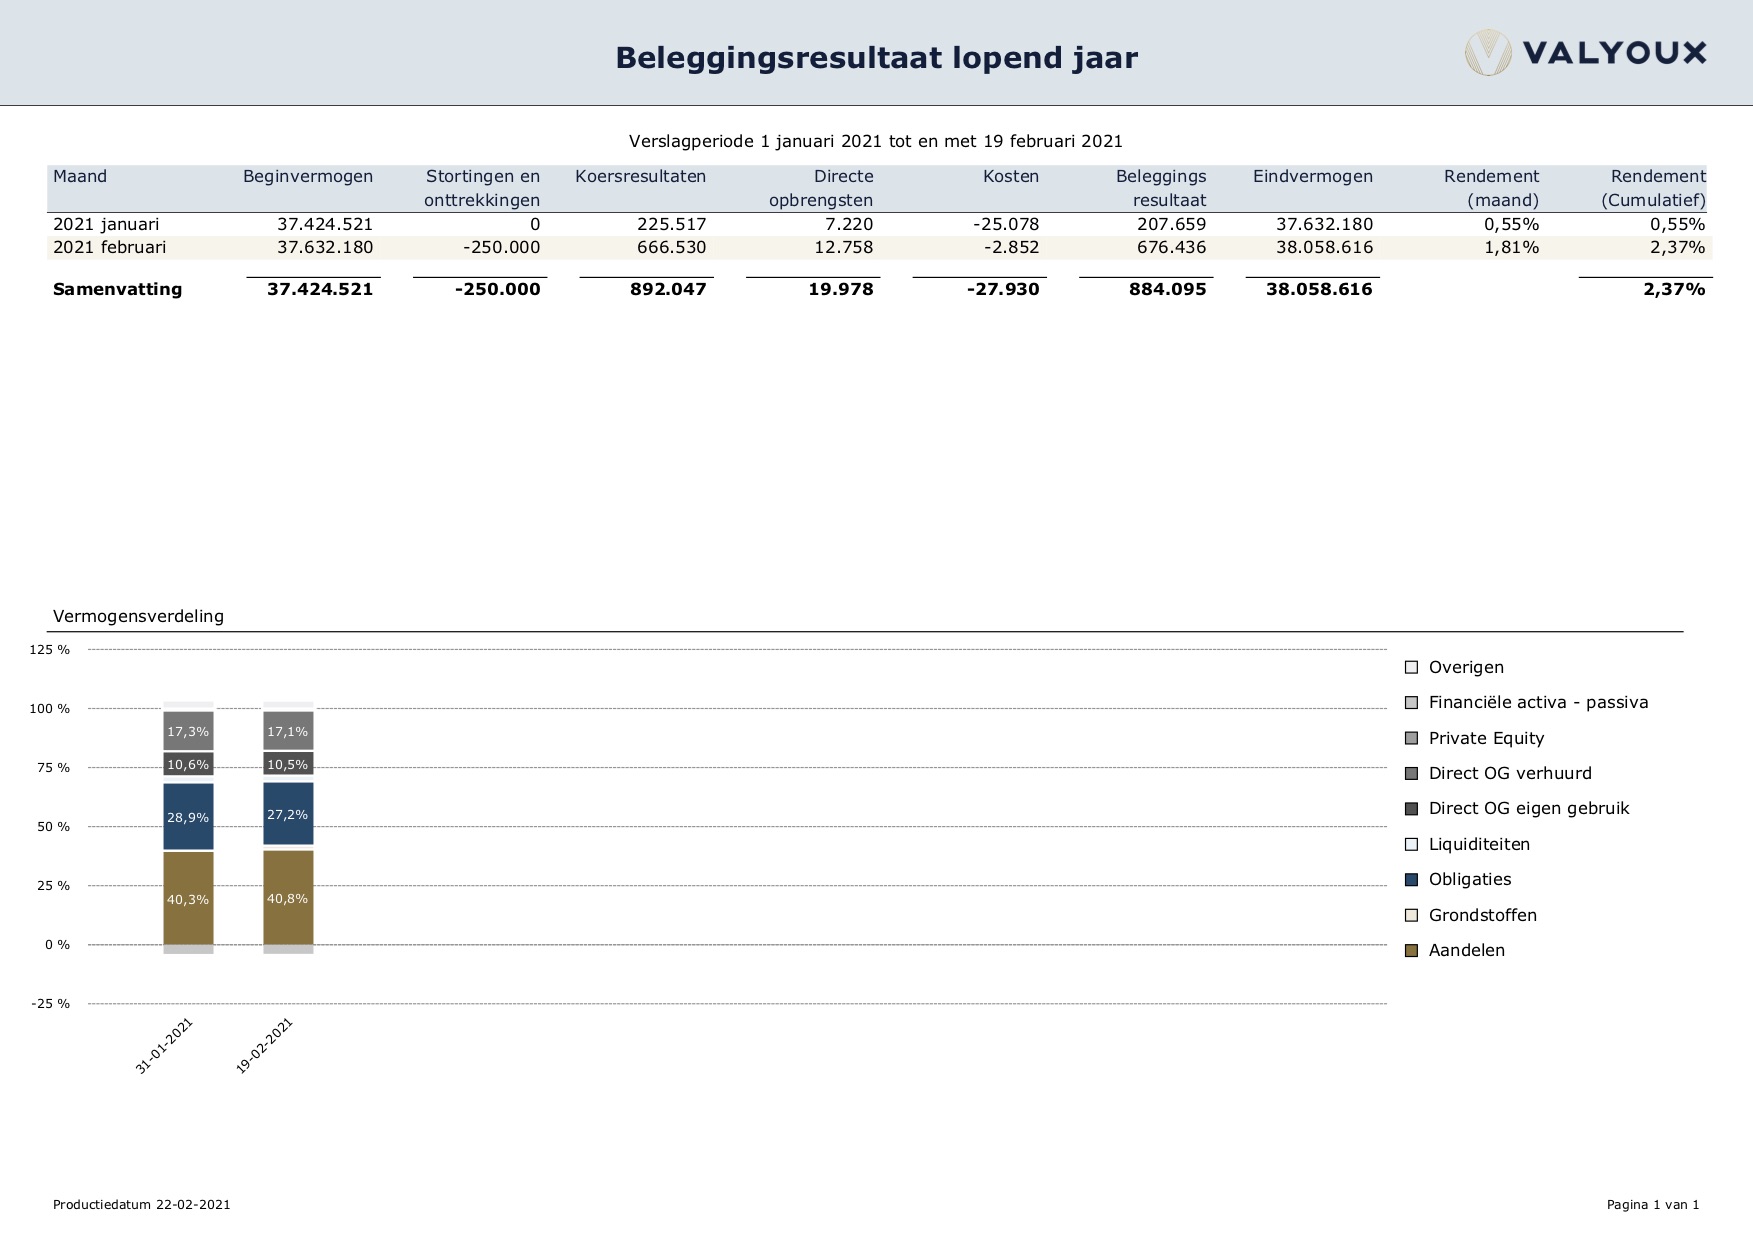Click the 207.659 Beleggingsresultaat value
This screenshot has width=1753, height=1240.
click(1171, 224)
